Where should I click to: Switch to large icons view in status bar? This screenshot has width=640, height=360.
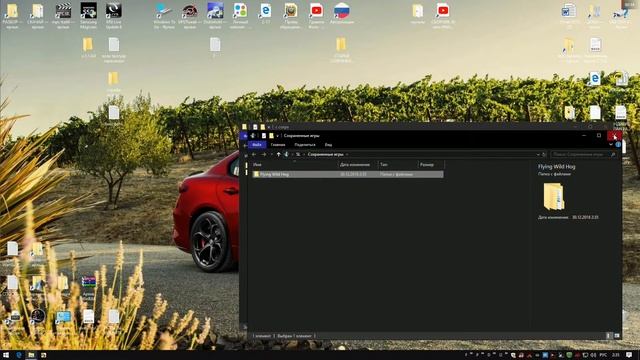617,336
